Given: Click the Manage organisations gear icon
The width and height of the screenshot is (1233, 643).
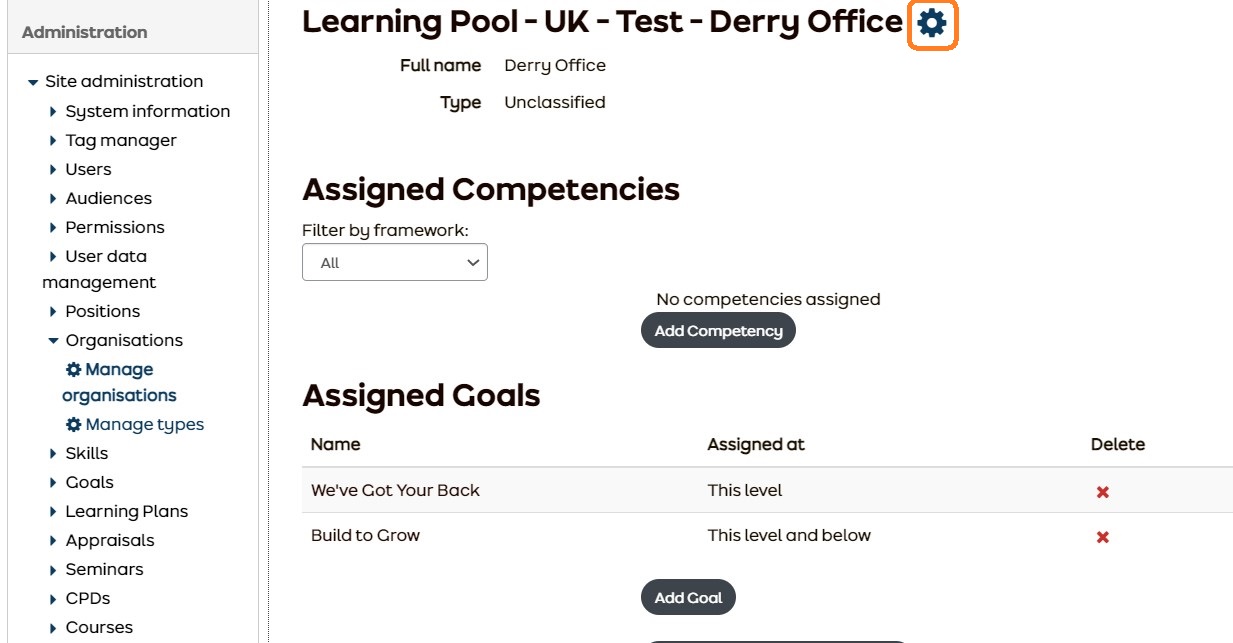Looking at the screenshot, I should coord(71,369).
